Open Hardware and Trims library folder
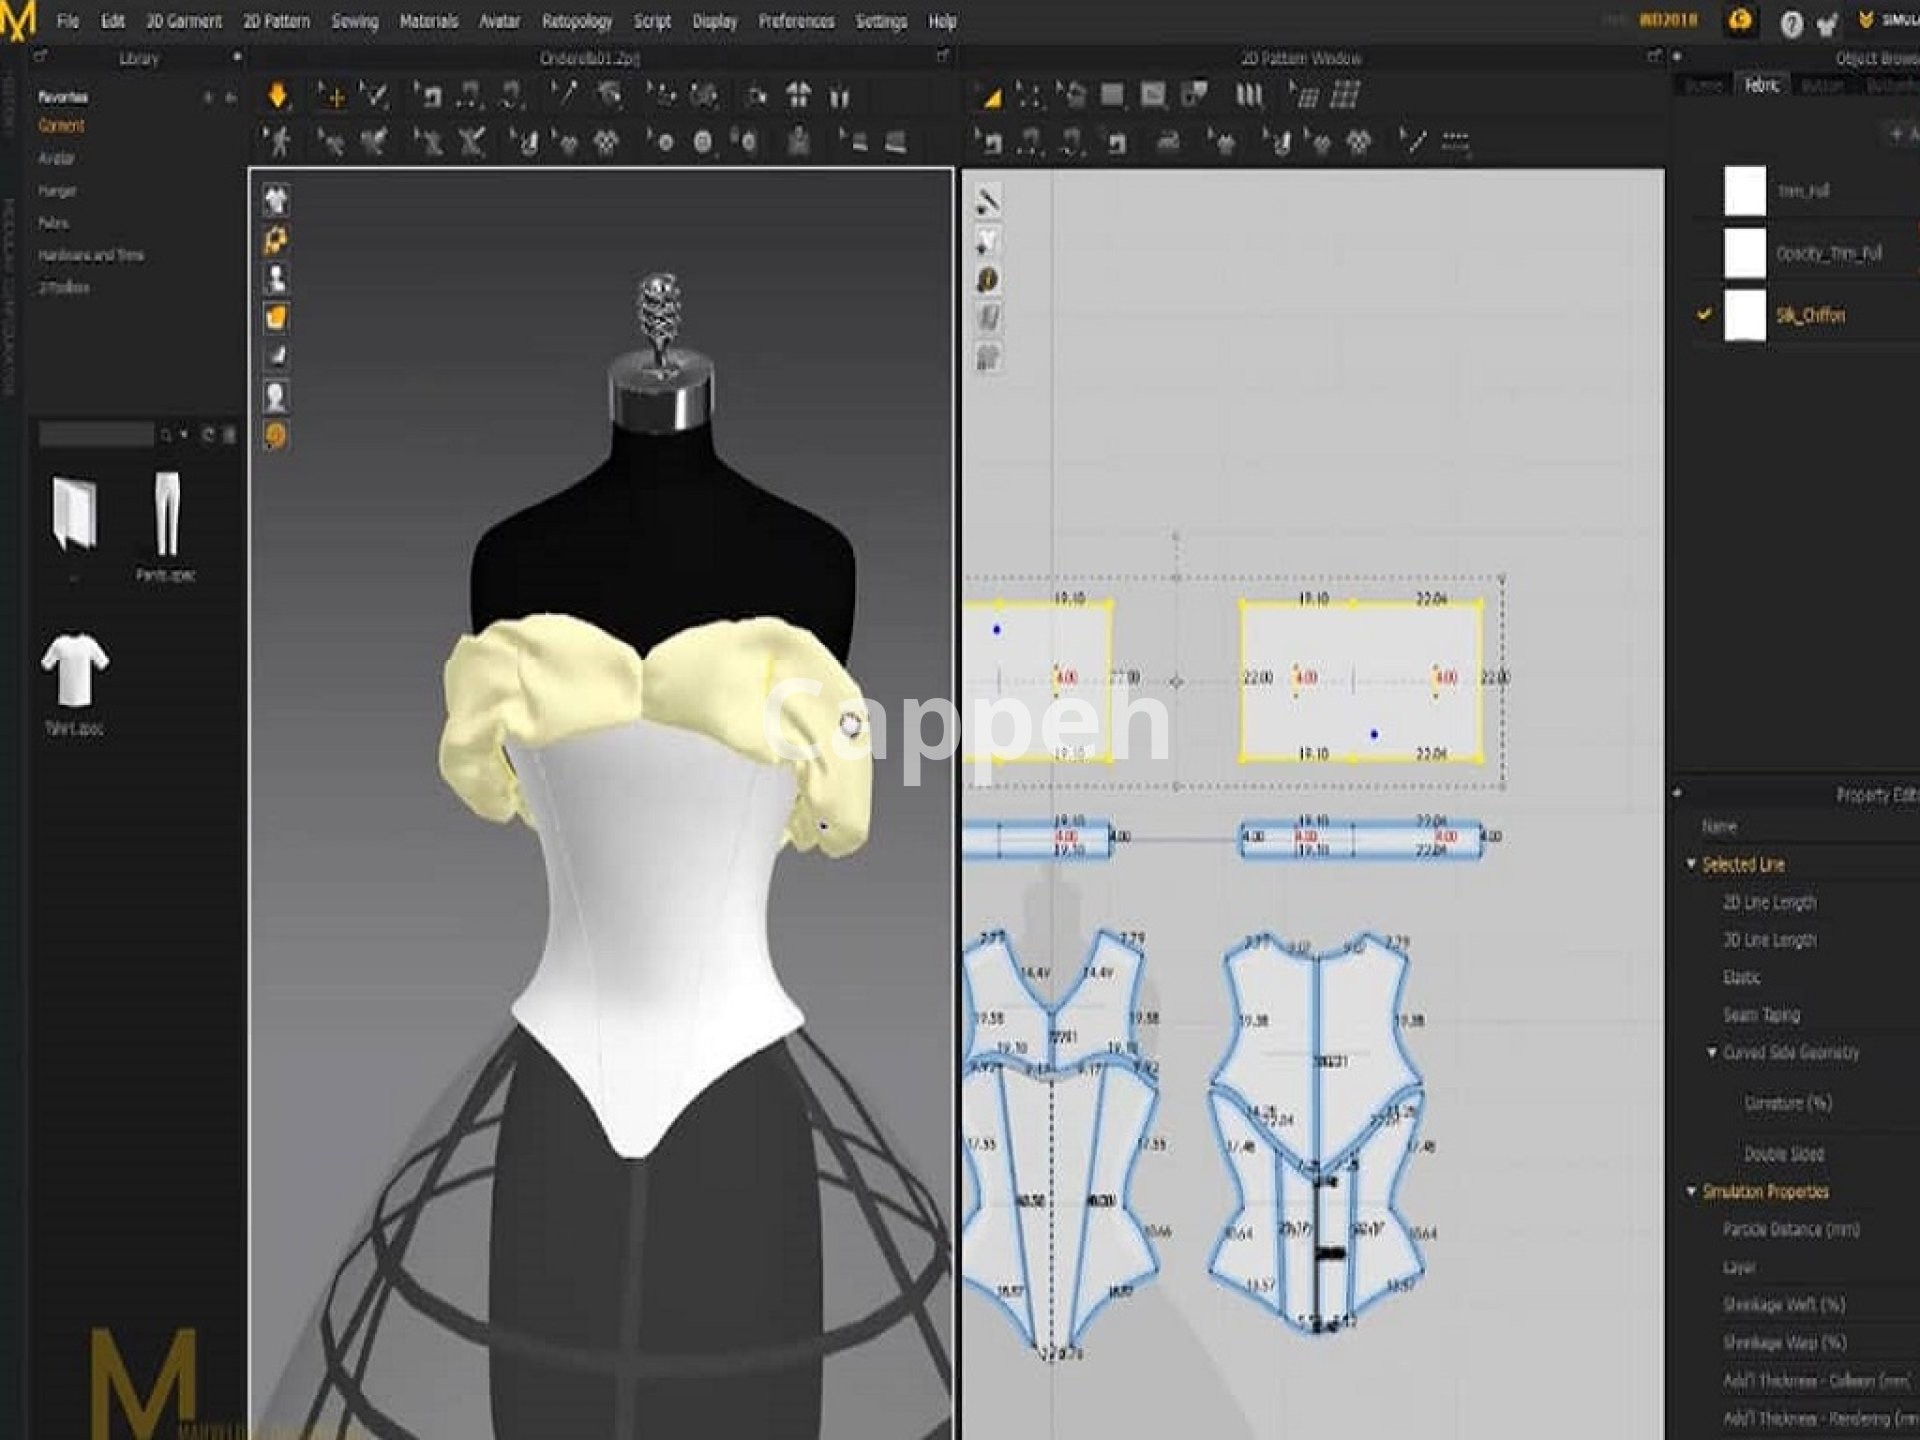The image size is (1920, 1440). click(x=91, y=255)
